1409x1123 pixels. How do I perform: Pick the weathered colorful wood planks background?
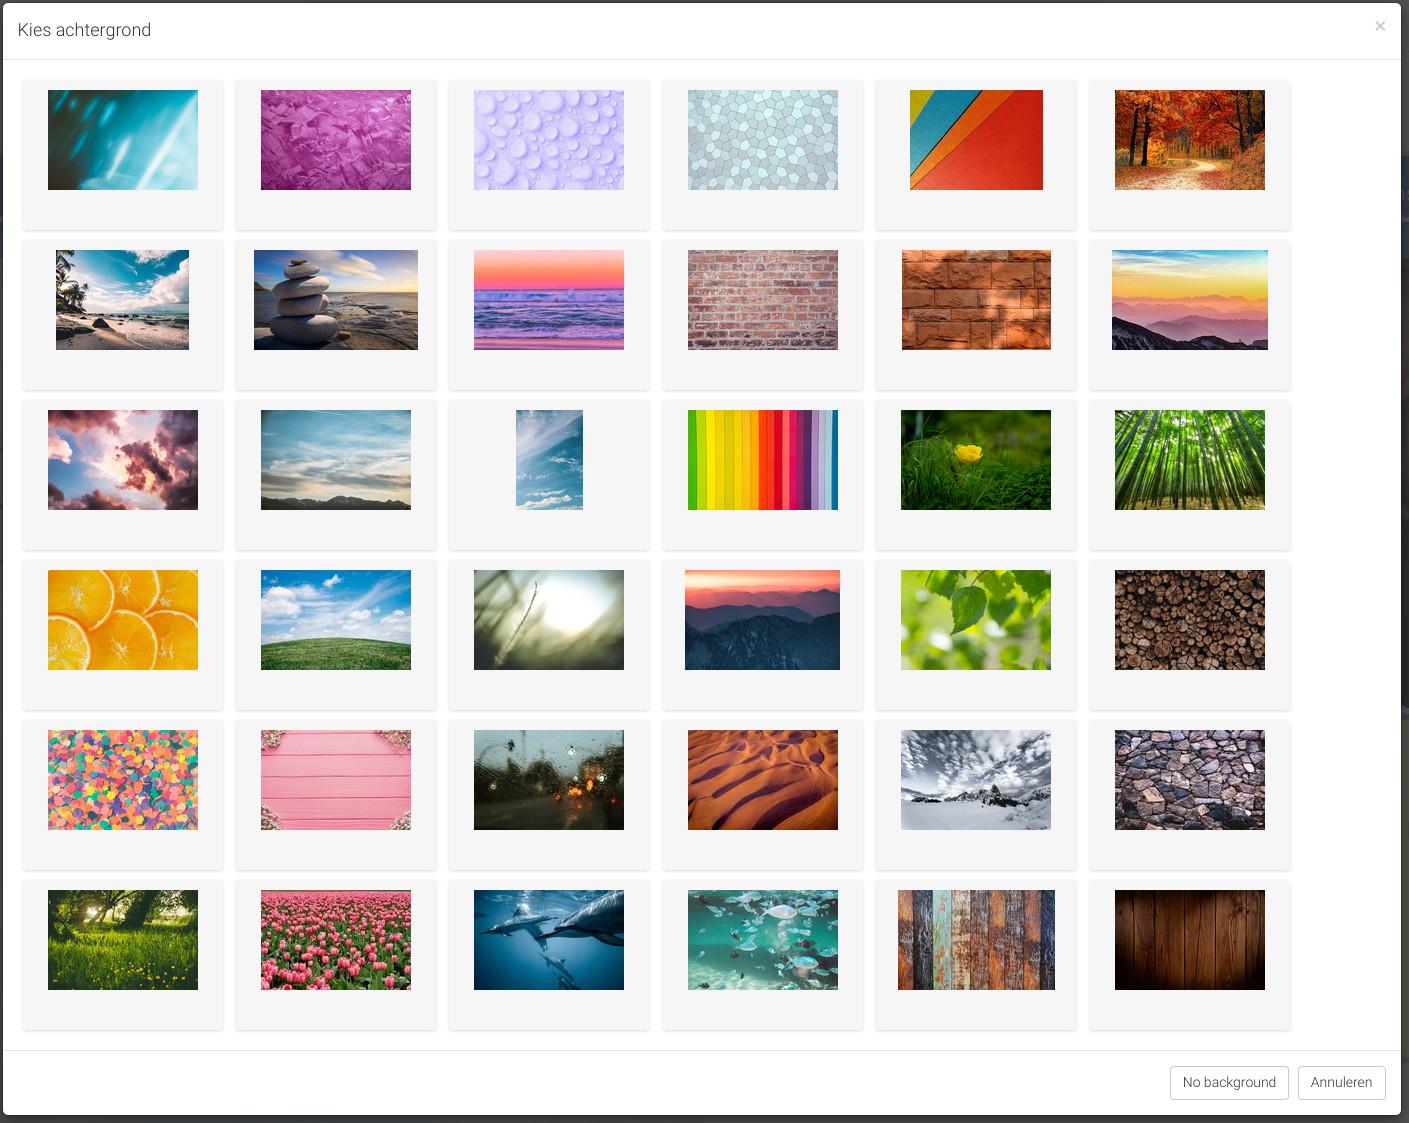pos(976,940)
